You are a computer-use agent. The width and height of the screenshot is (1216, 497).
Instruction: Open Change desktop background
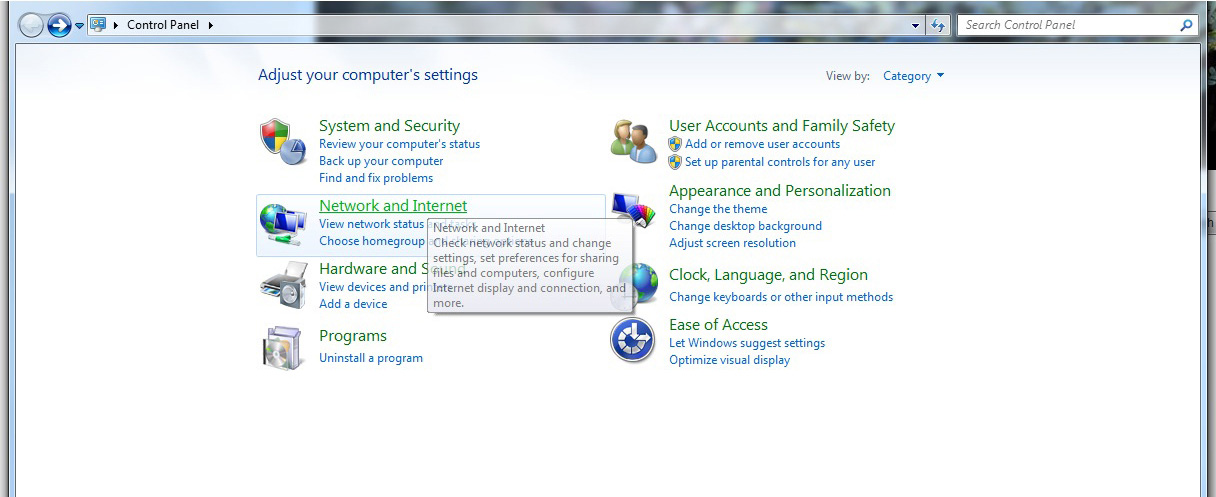click(x=745, y=226)
